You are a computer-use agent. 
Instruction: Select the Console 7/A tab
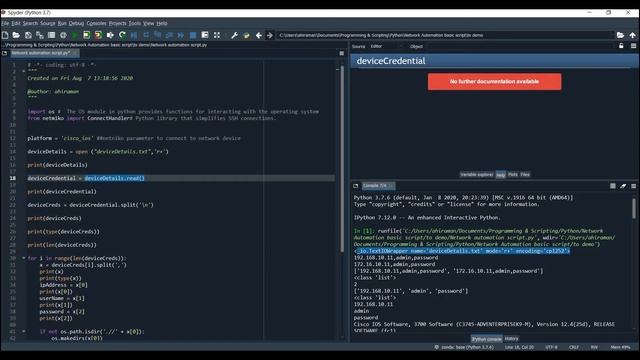pos(378,186)
